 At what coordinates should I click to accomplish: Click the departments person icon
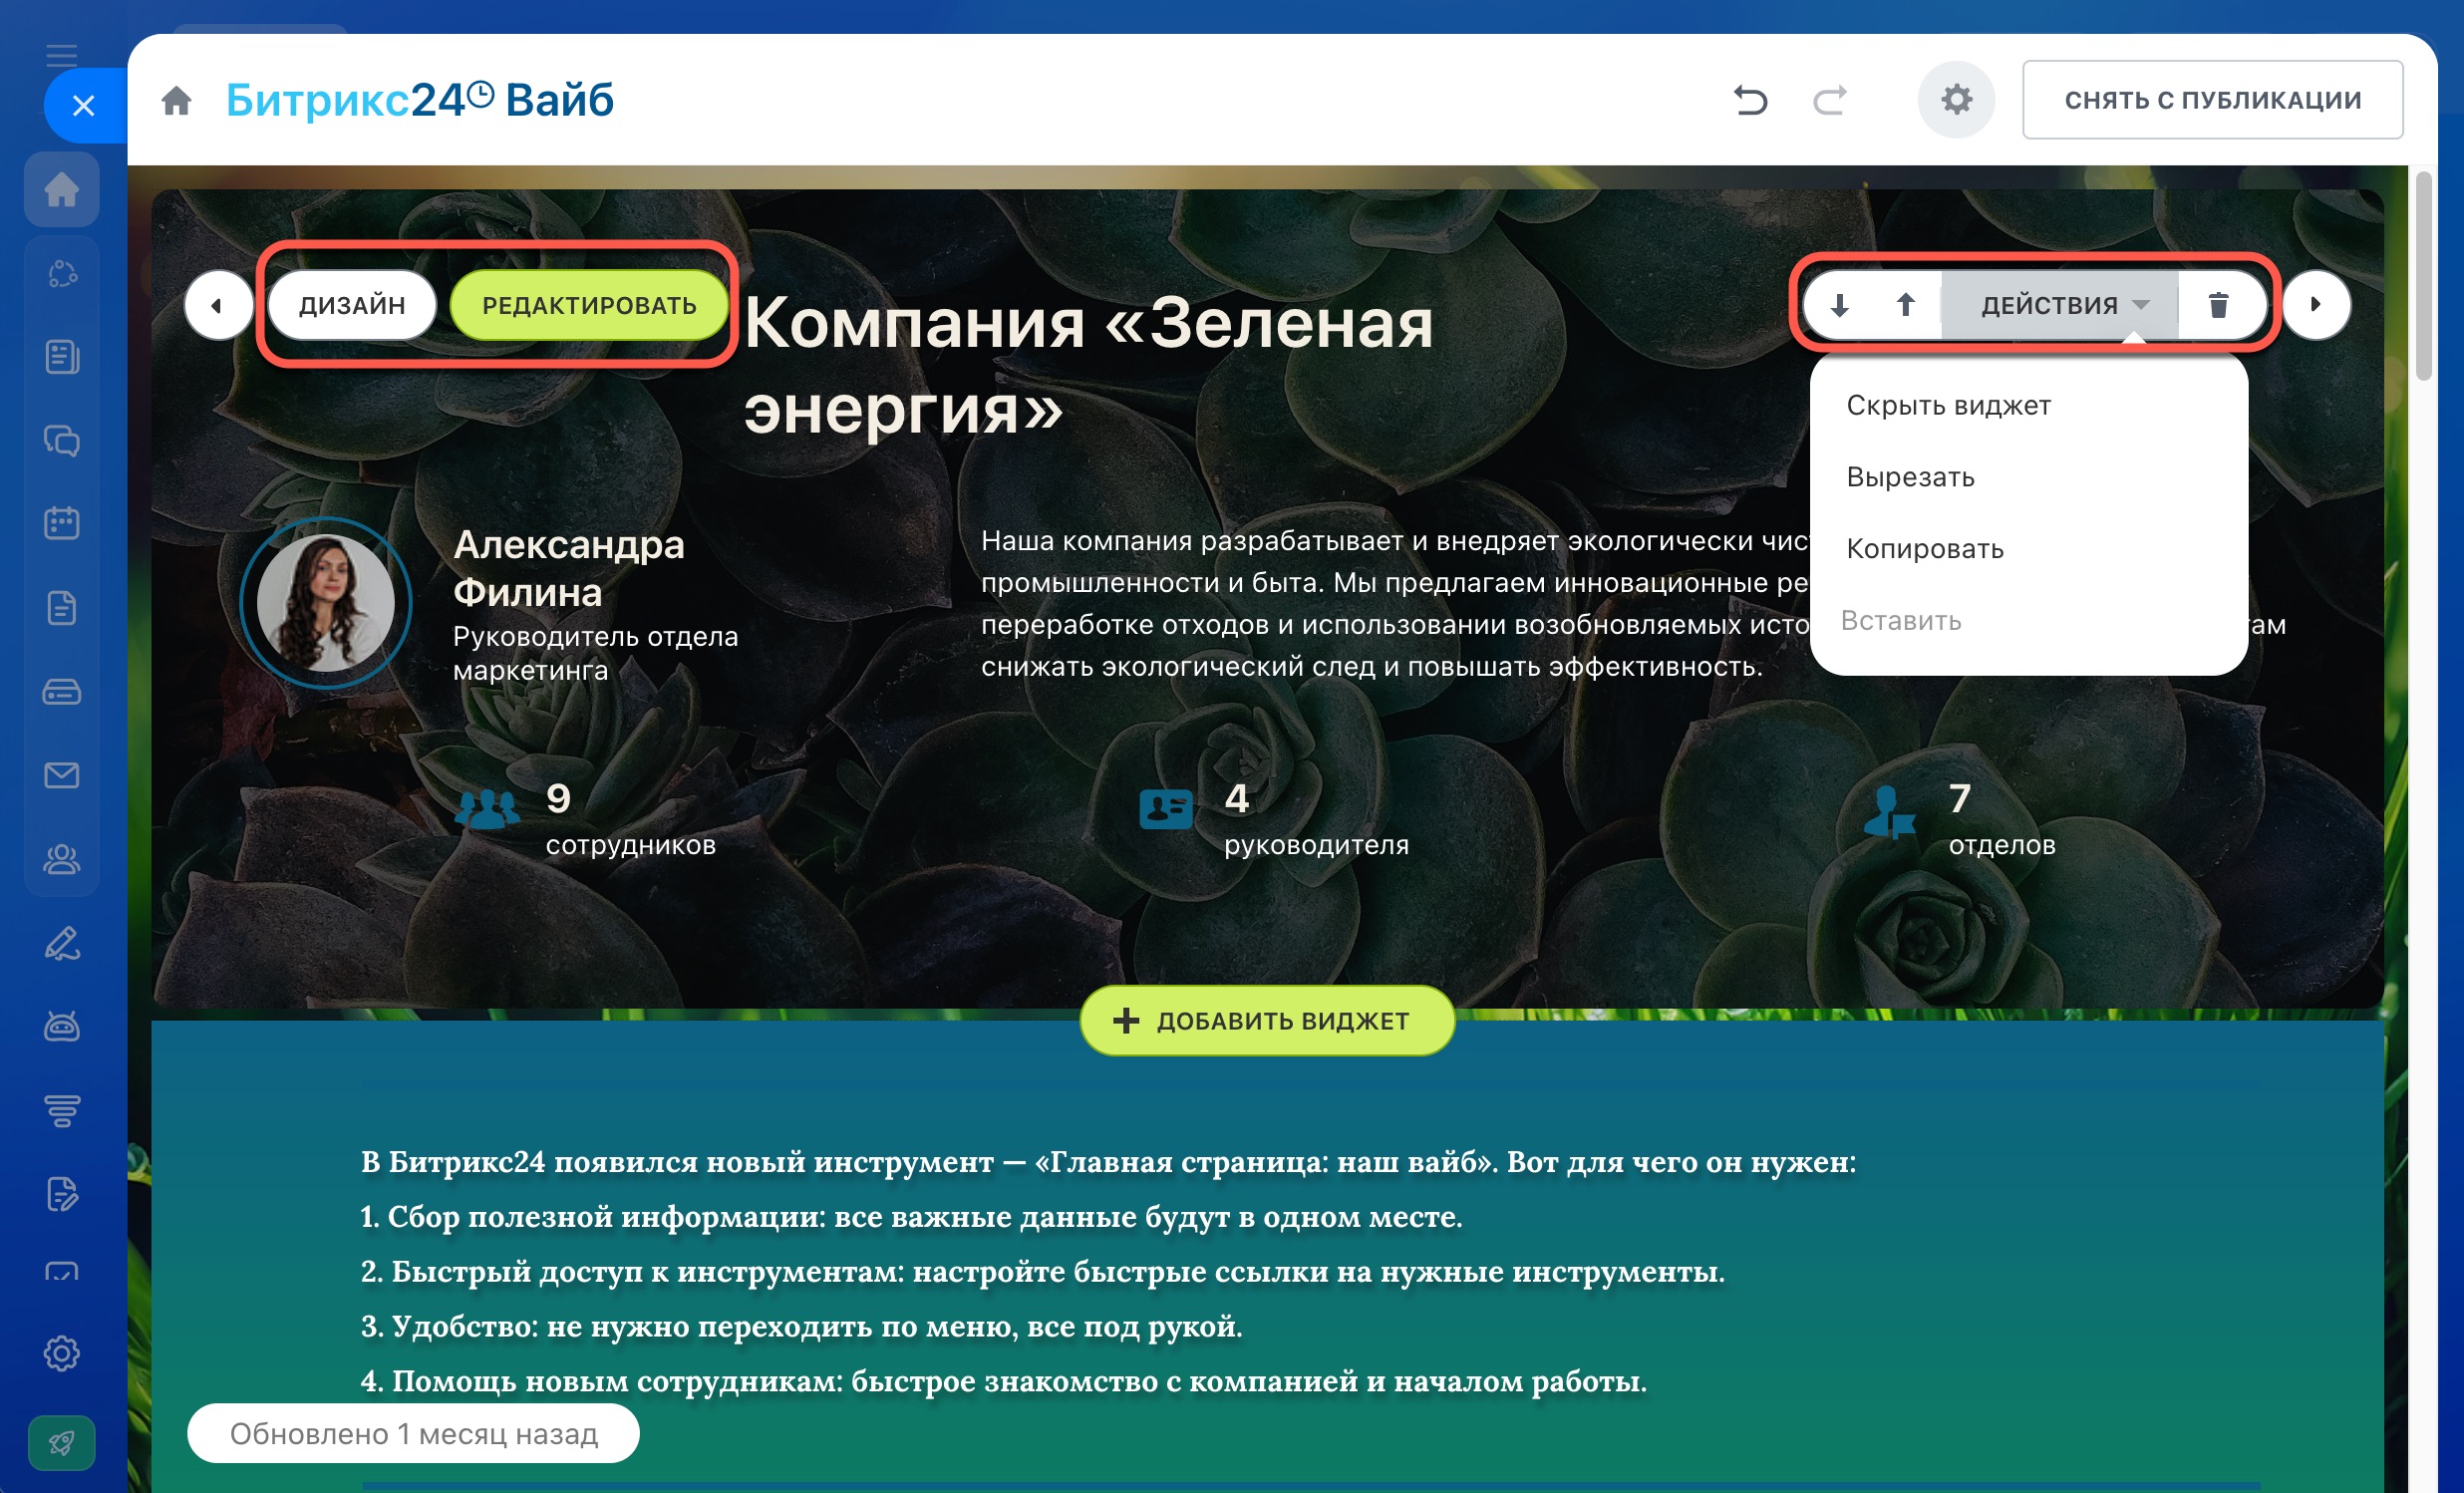pos(1890,811)
